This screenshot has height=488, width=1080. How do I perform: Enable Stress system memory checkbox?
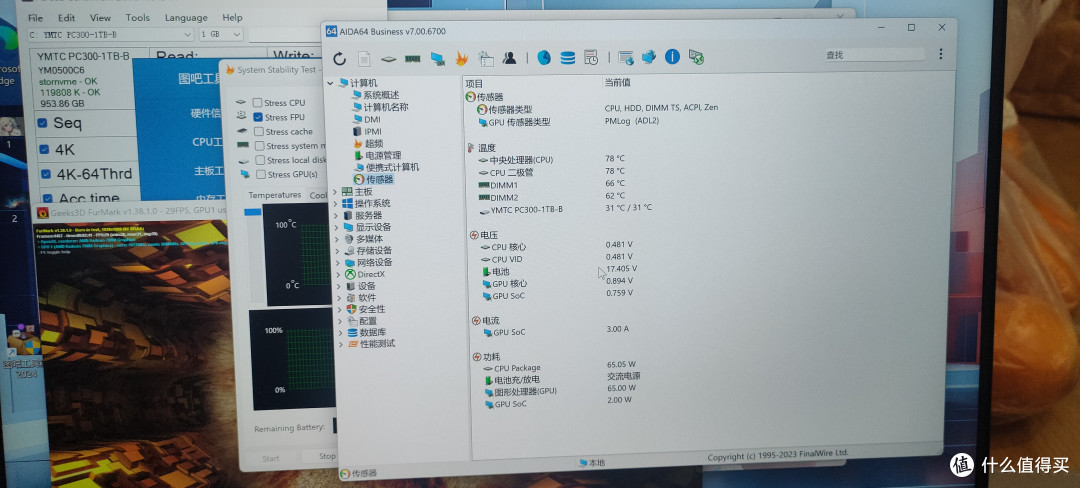click(260, 146)
